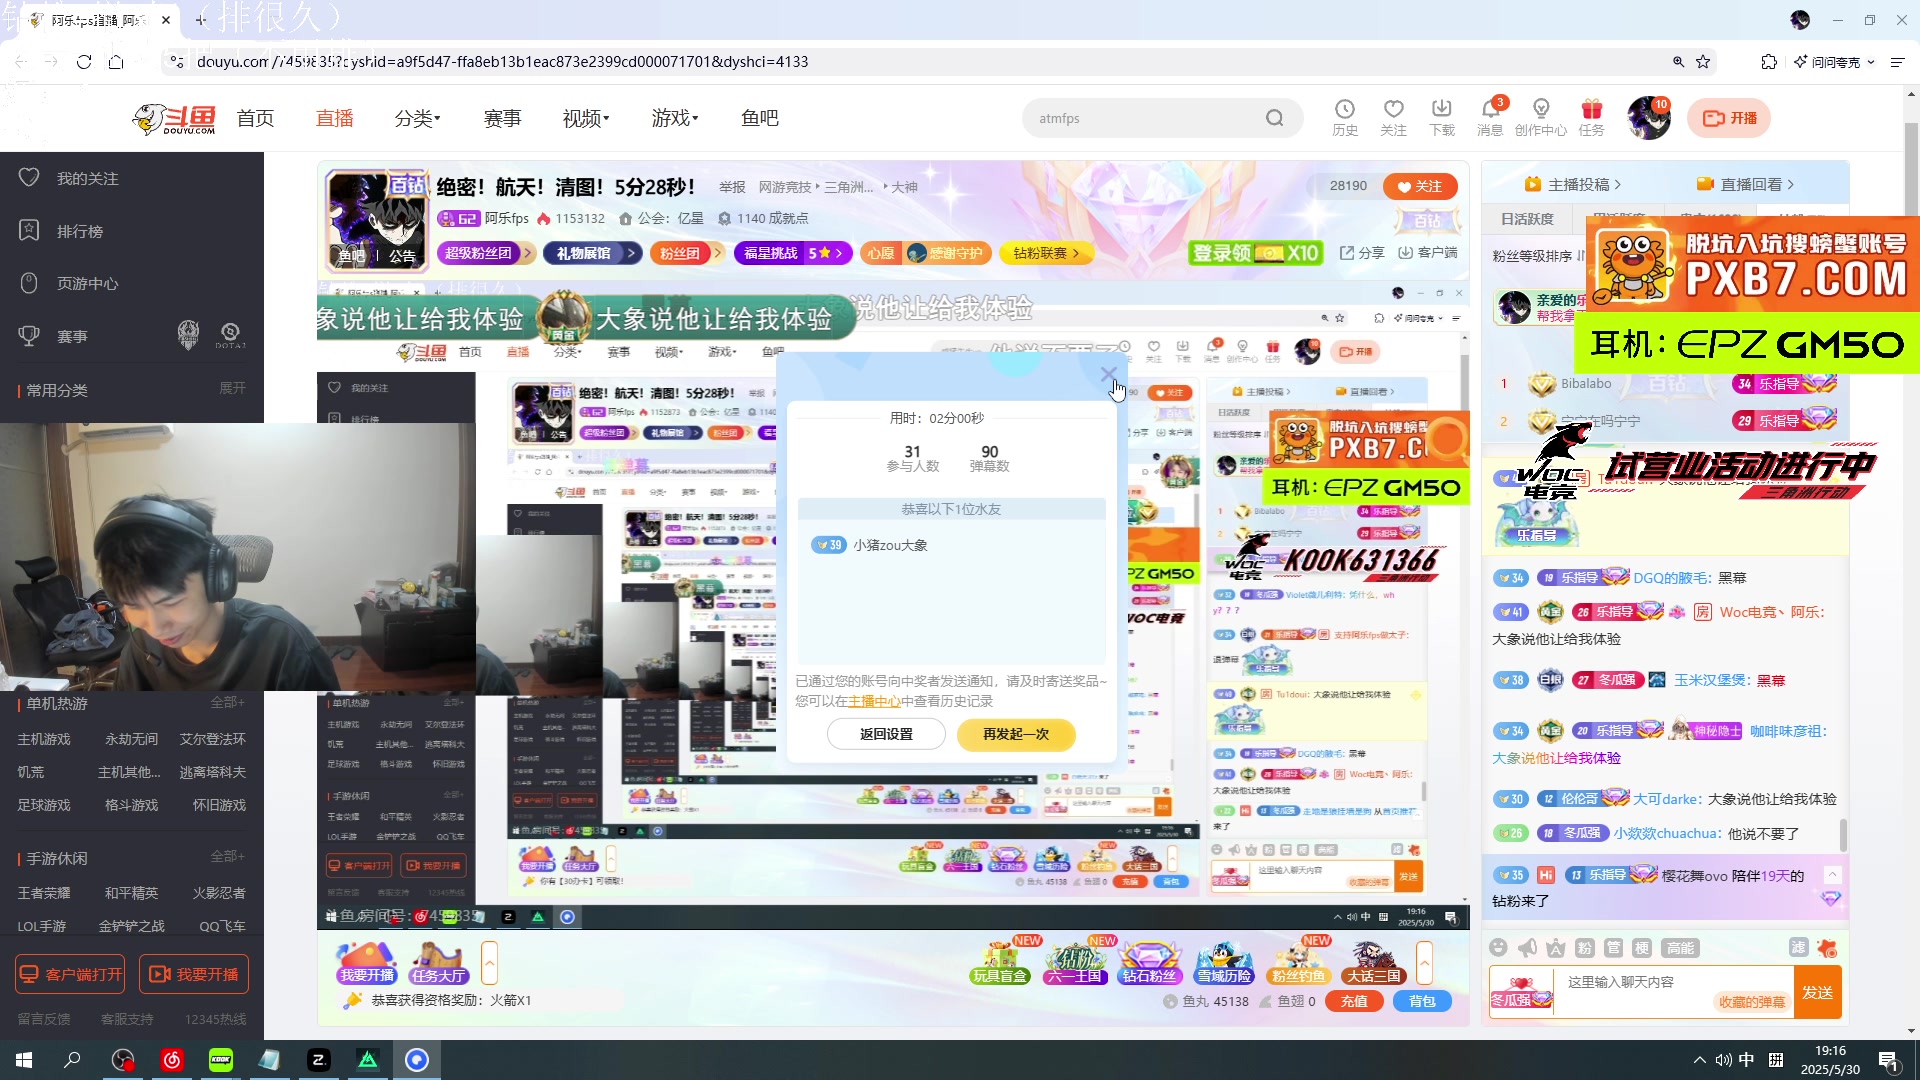The width and height of the screenshot is (1920, 1080).
Task: Click 再发起一次 button
Action: [1016, 734]
